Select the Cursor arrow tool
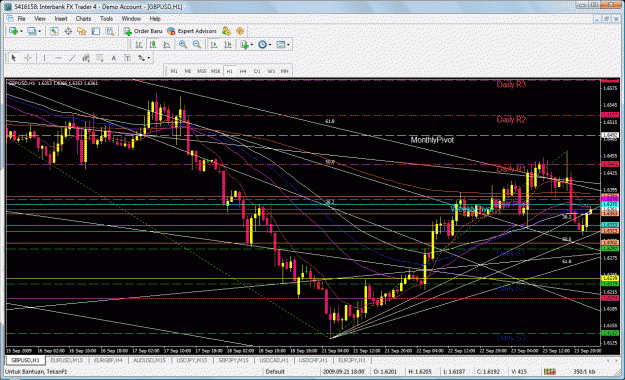Screen dimensions: 625x380 coord(14,58)
